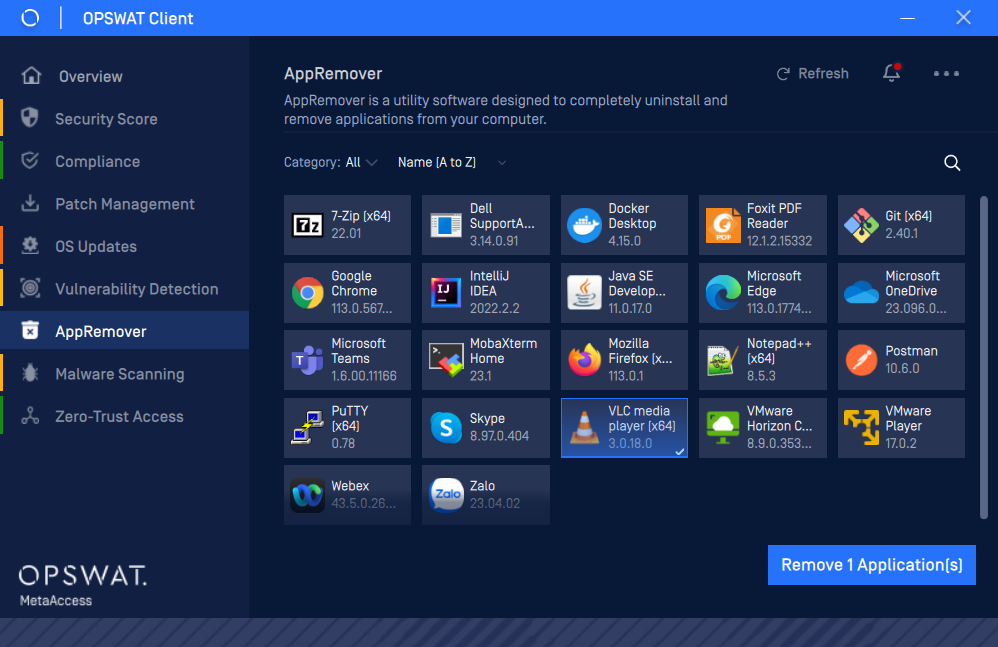Click Remove 1 Application(s) button
Viewport: 998px width, 647px height.
pyautogui.click(x=871, y=565)
